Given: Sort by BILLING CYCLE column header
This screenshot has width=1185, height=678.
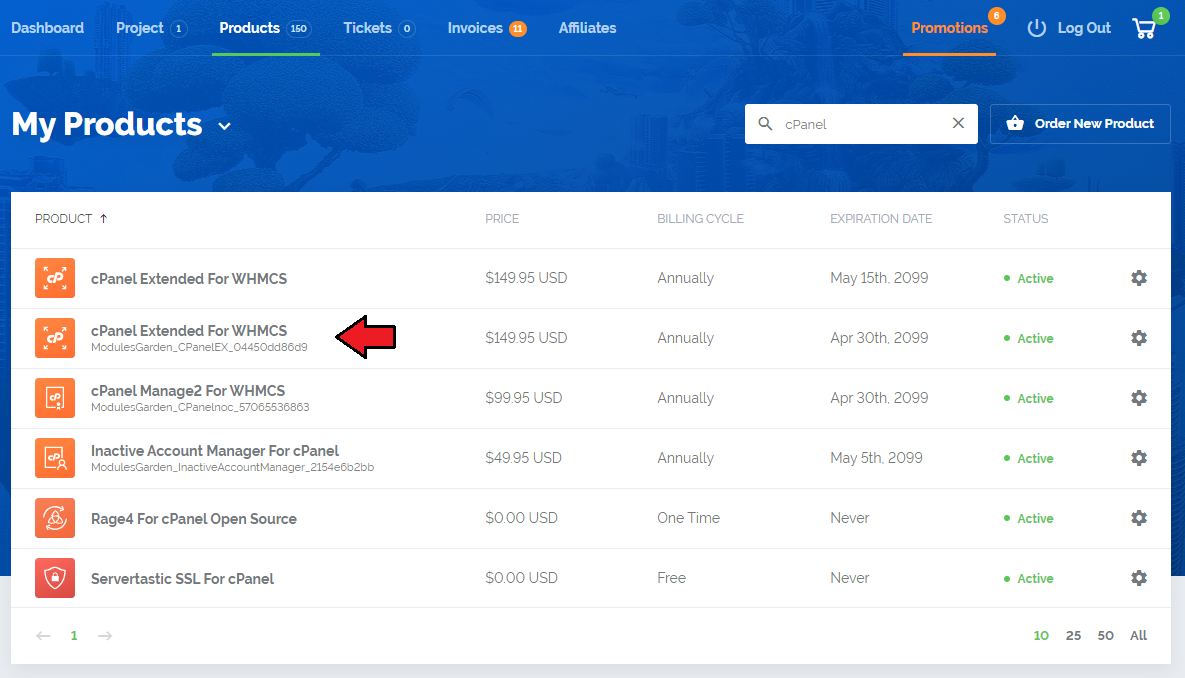Looking at the screenshot, I should click(x=700, y=218).
